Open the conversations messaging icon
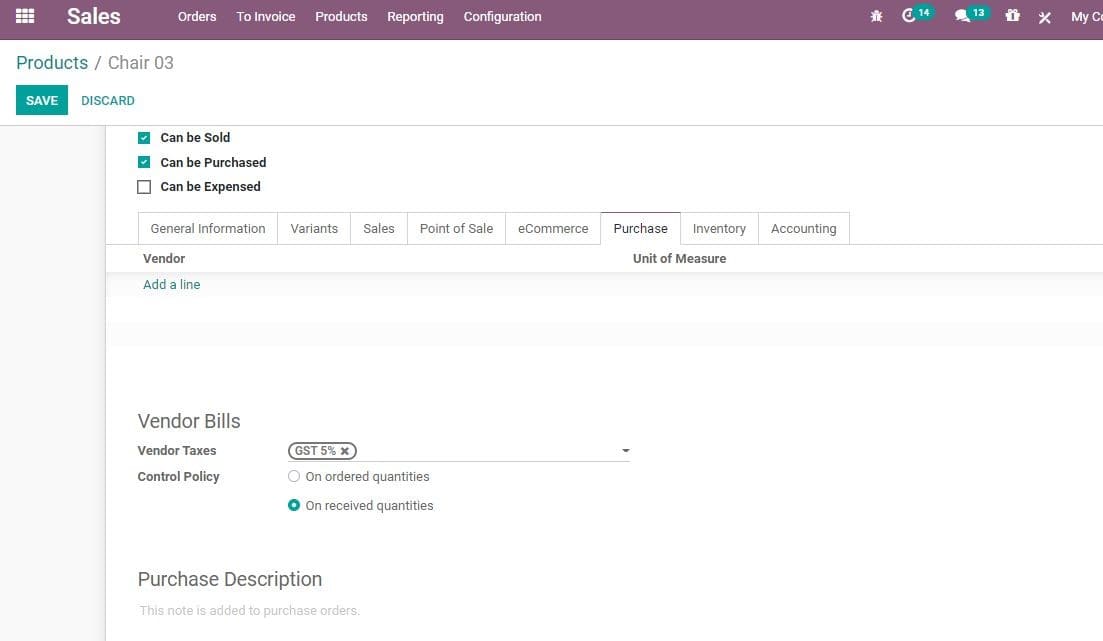This screenshot has width=1103, height=641. click(964, 16)
